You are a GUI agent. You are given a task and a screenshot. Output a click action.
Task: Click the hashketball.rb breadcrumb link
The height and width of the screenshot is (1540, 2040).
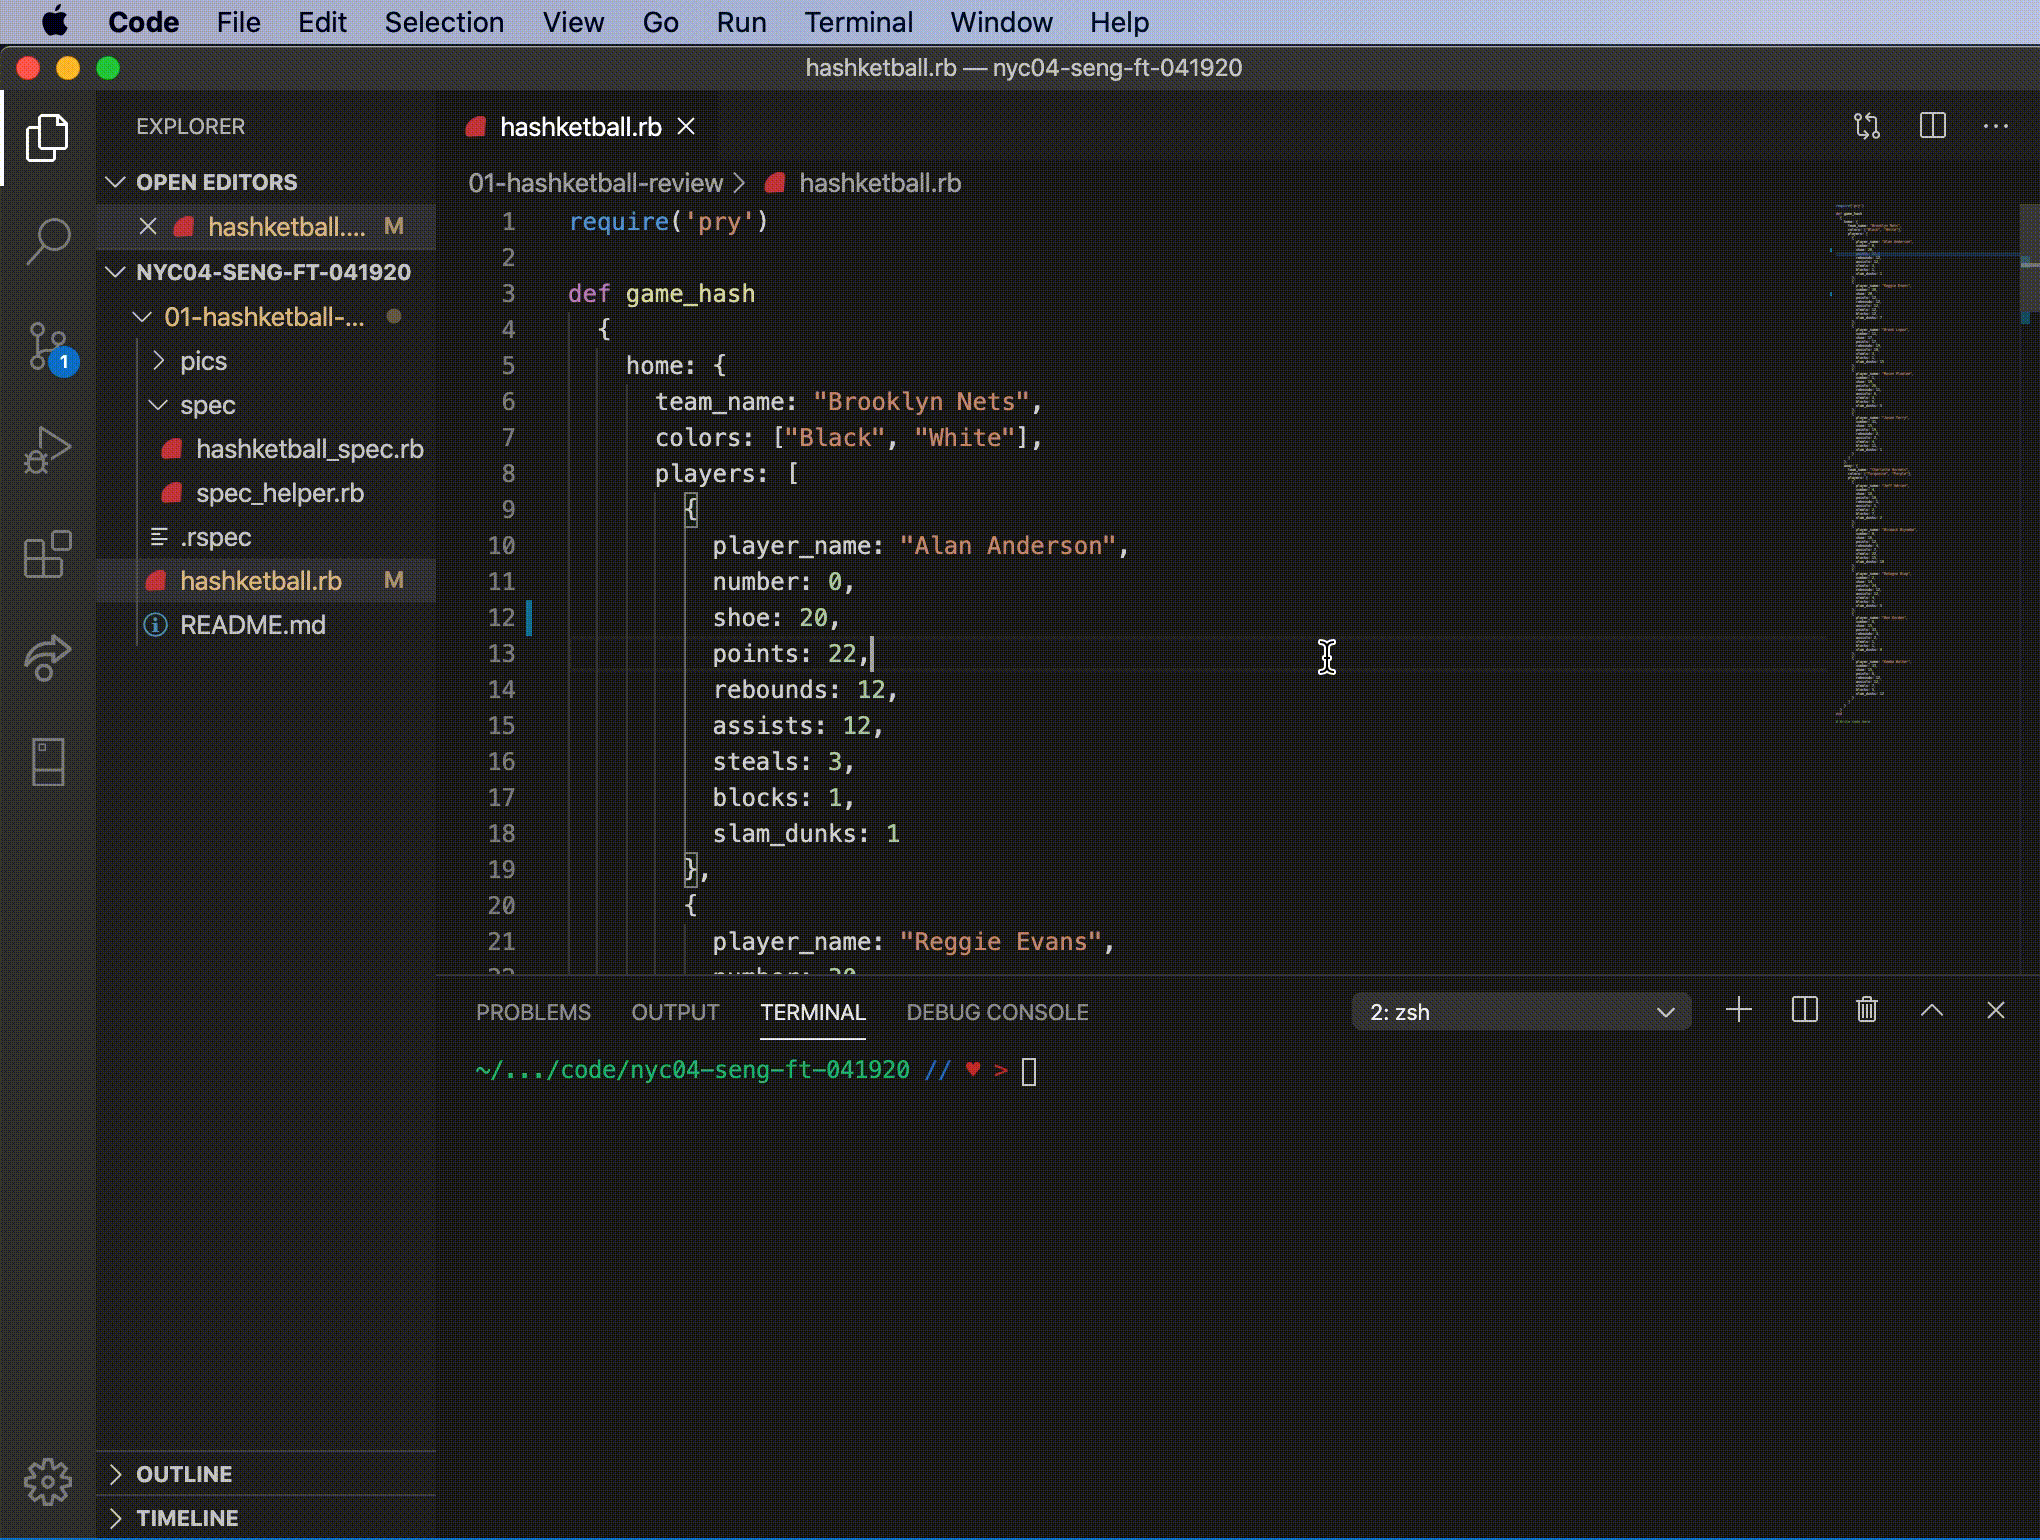(879, 183)
